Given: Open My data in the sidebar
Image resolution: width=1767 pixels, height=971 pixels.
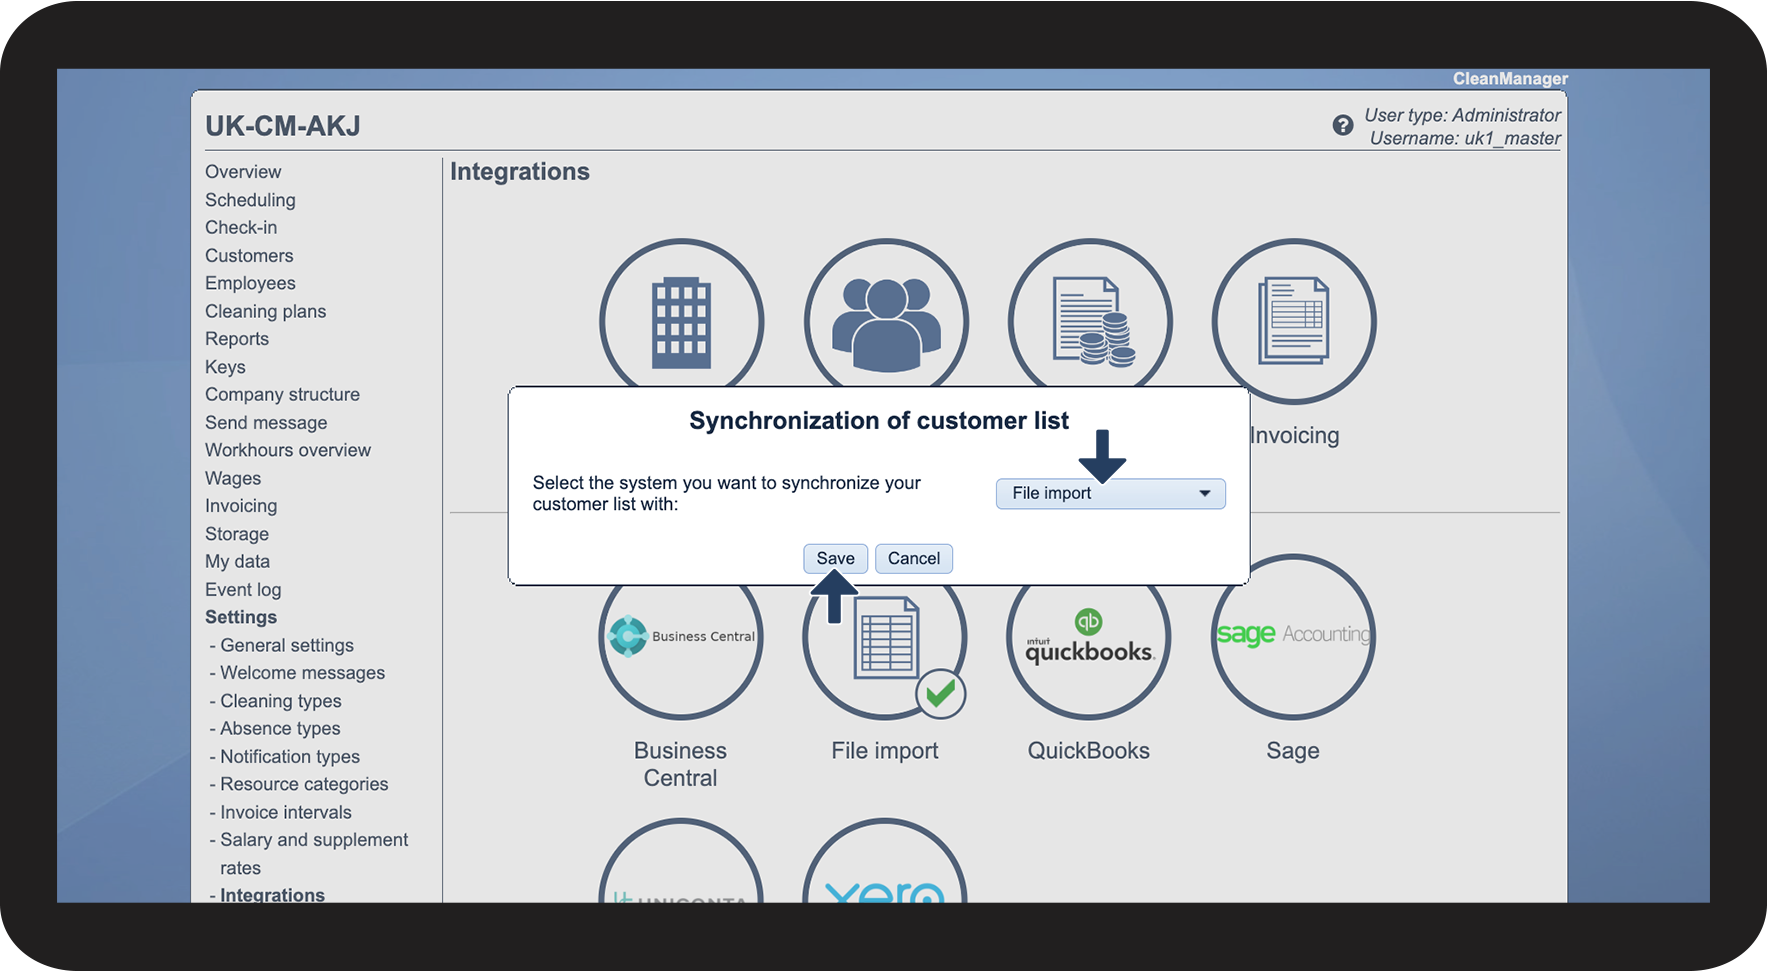Looking at the screenshot, I should tap(237, 561).
